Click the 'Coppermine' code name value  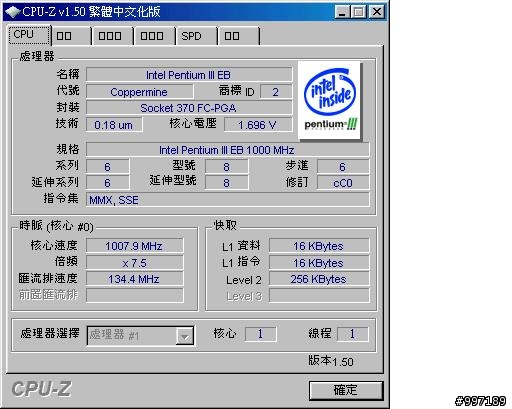click(x=139, y=92)
